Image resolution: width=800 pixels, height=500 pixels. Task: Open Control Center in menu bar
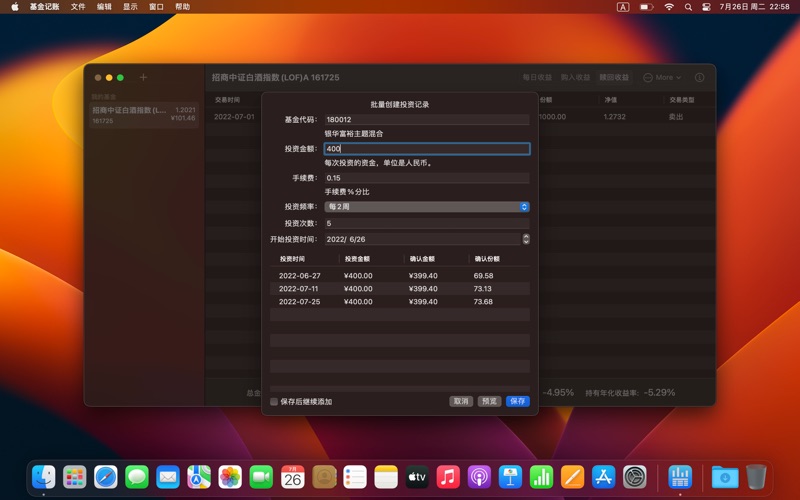click(x=706, y=7)
